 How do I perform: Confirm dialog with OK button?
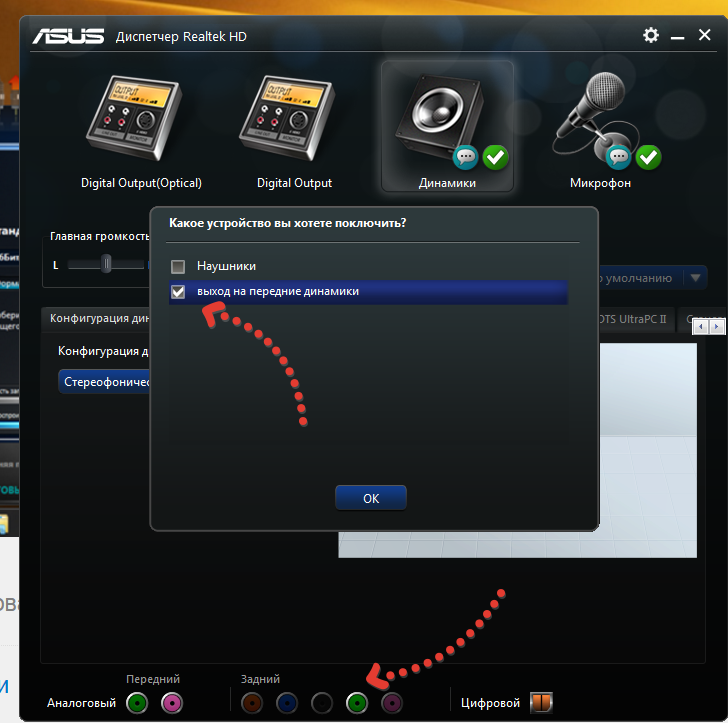371,498
